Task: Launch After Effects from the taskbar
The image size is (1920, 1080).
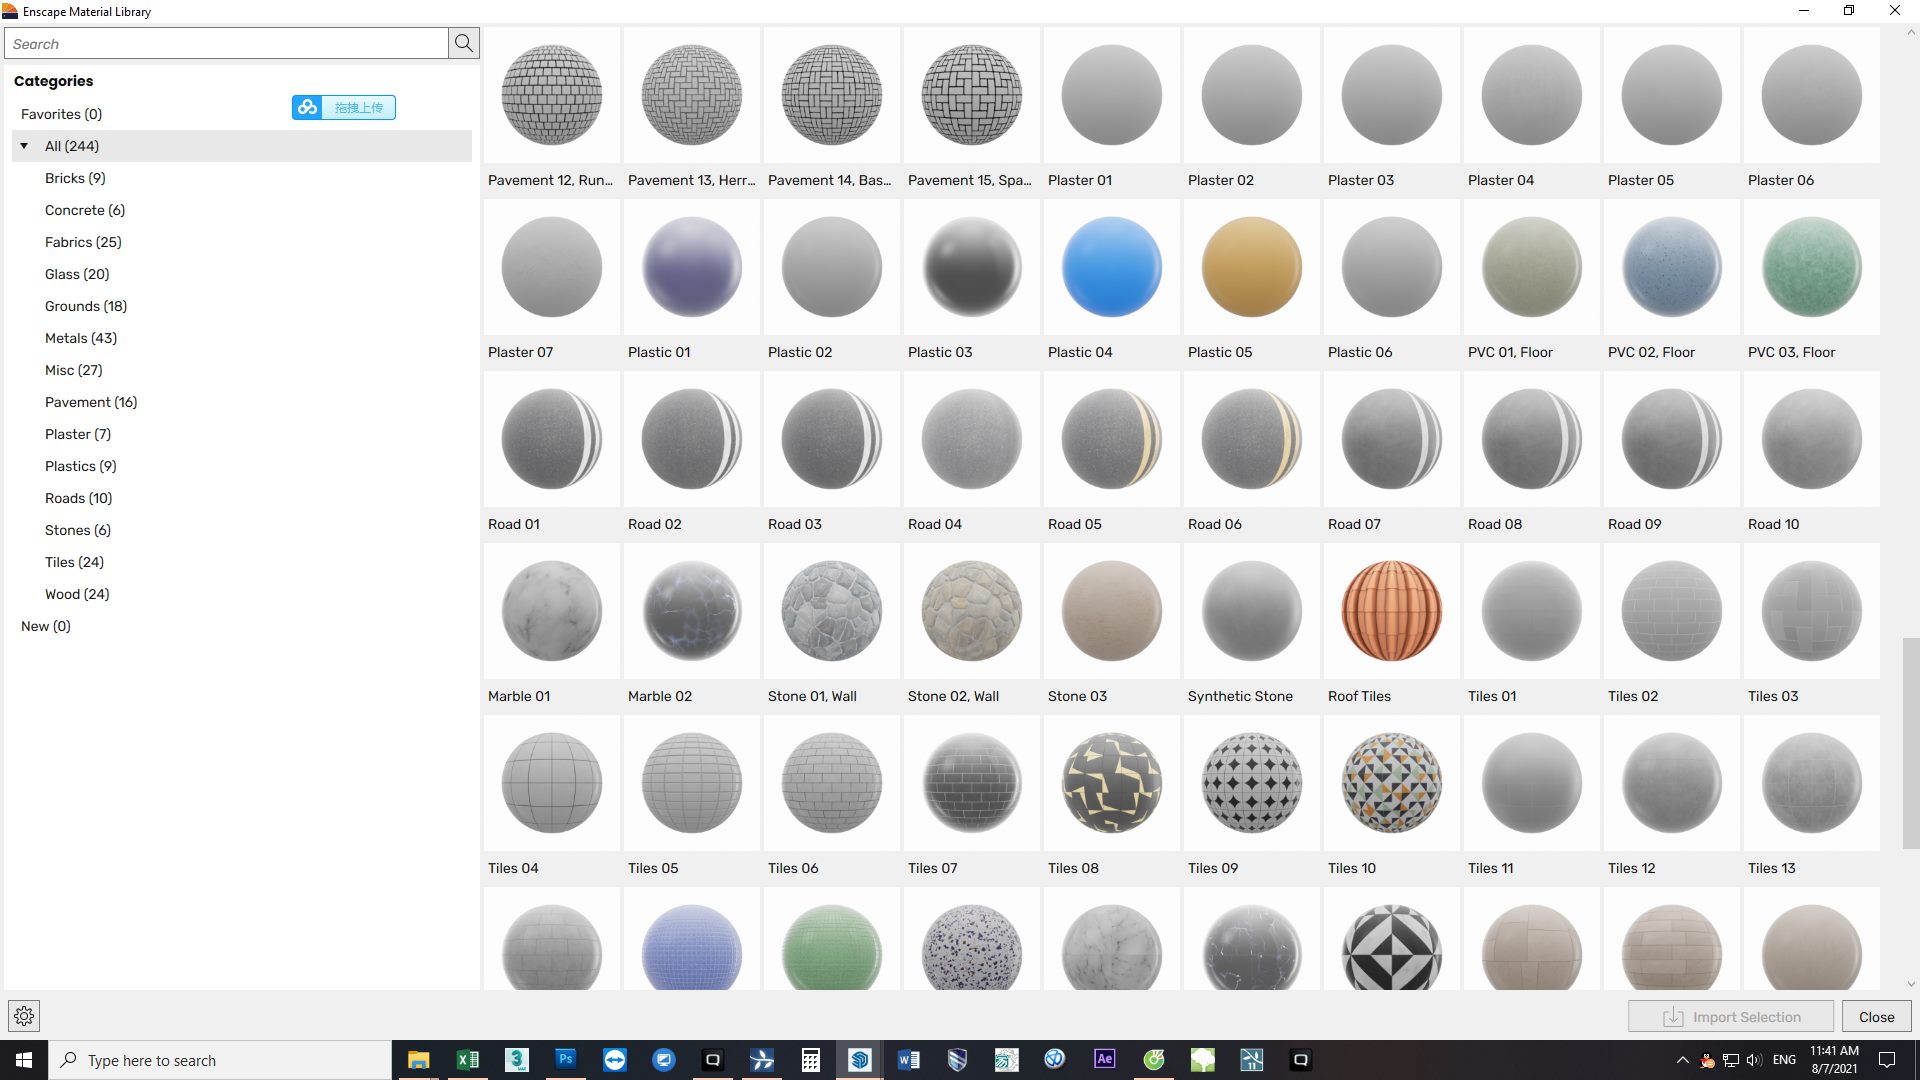Action: pos(1103,1059)
